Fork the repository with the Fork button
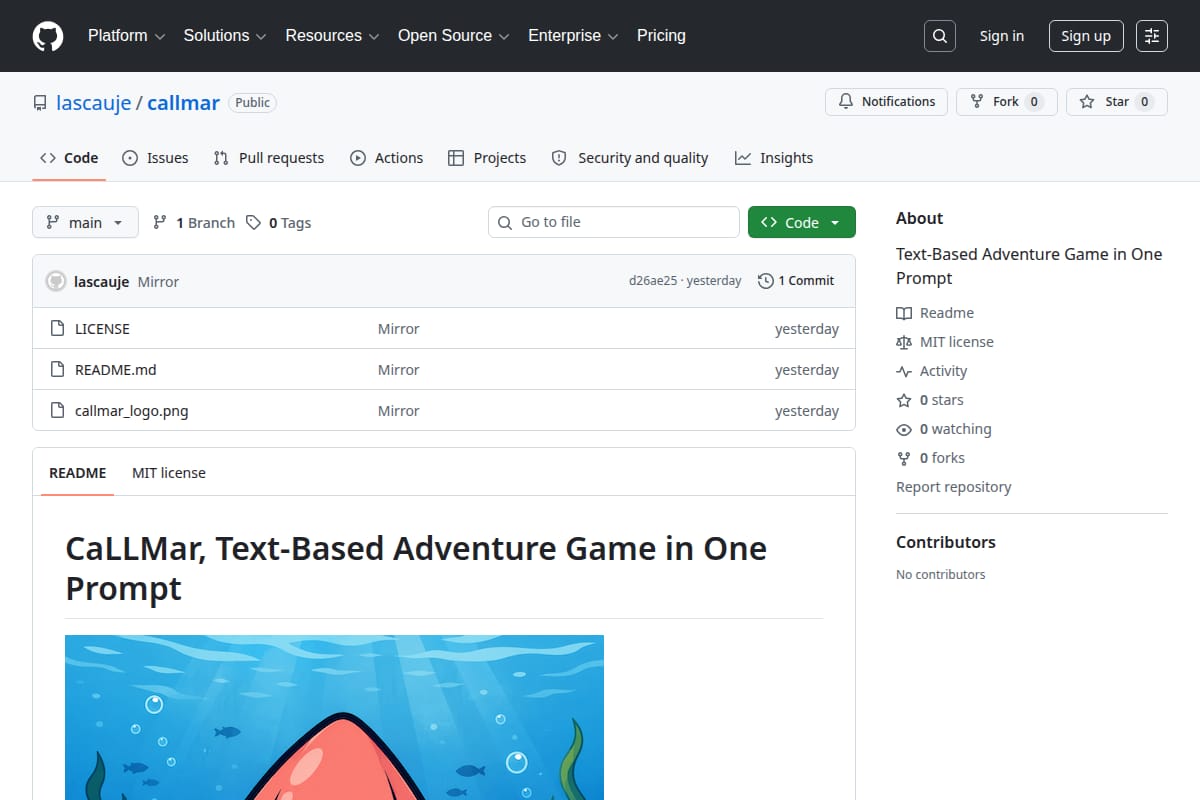Viewport: 1200px width, 800px height. coord(1006,102)
